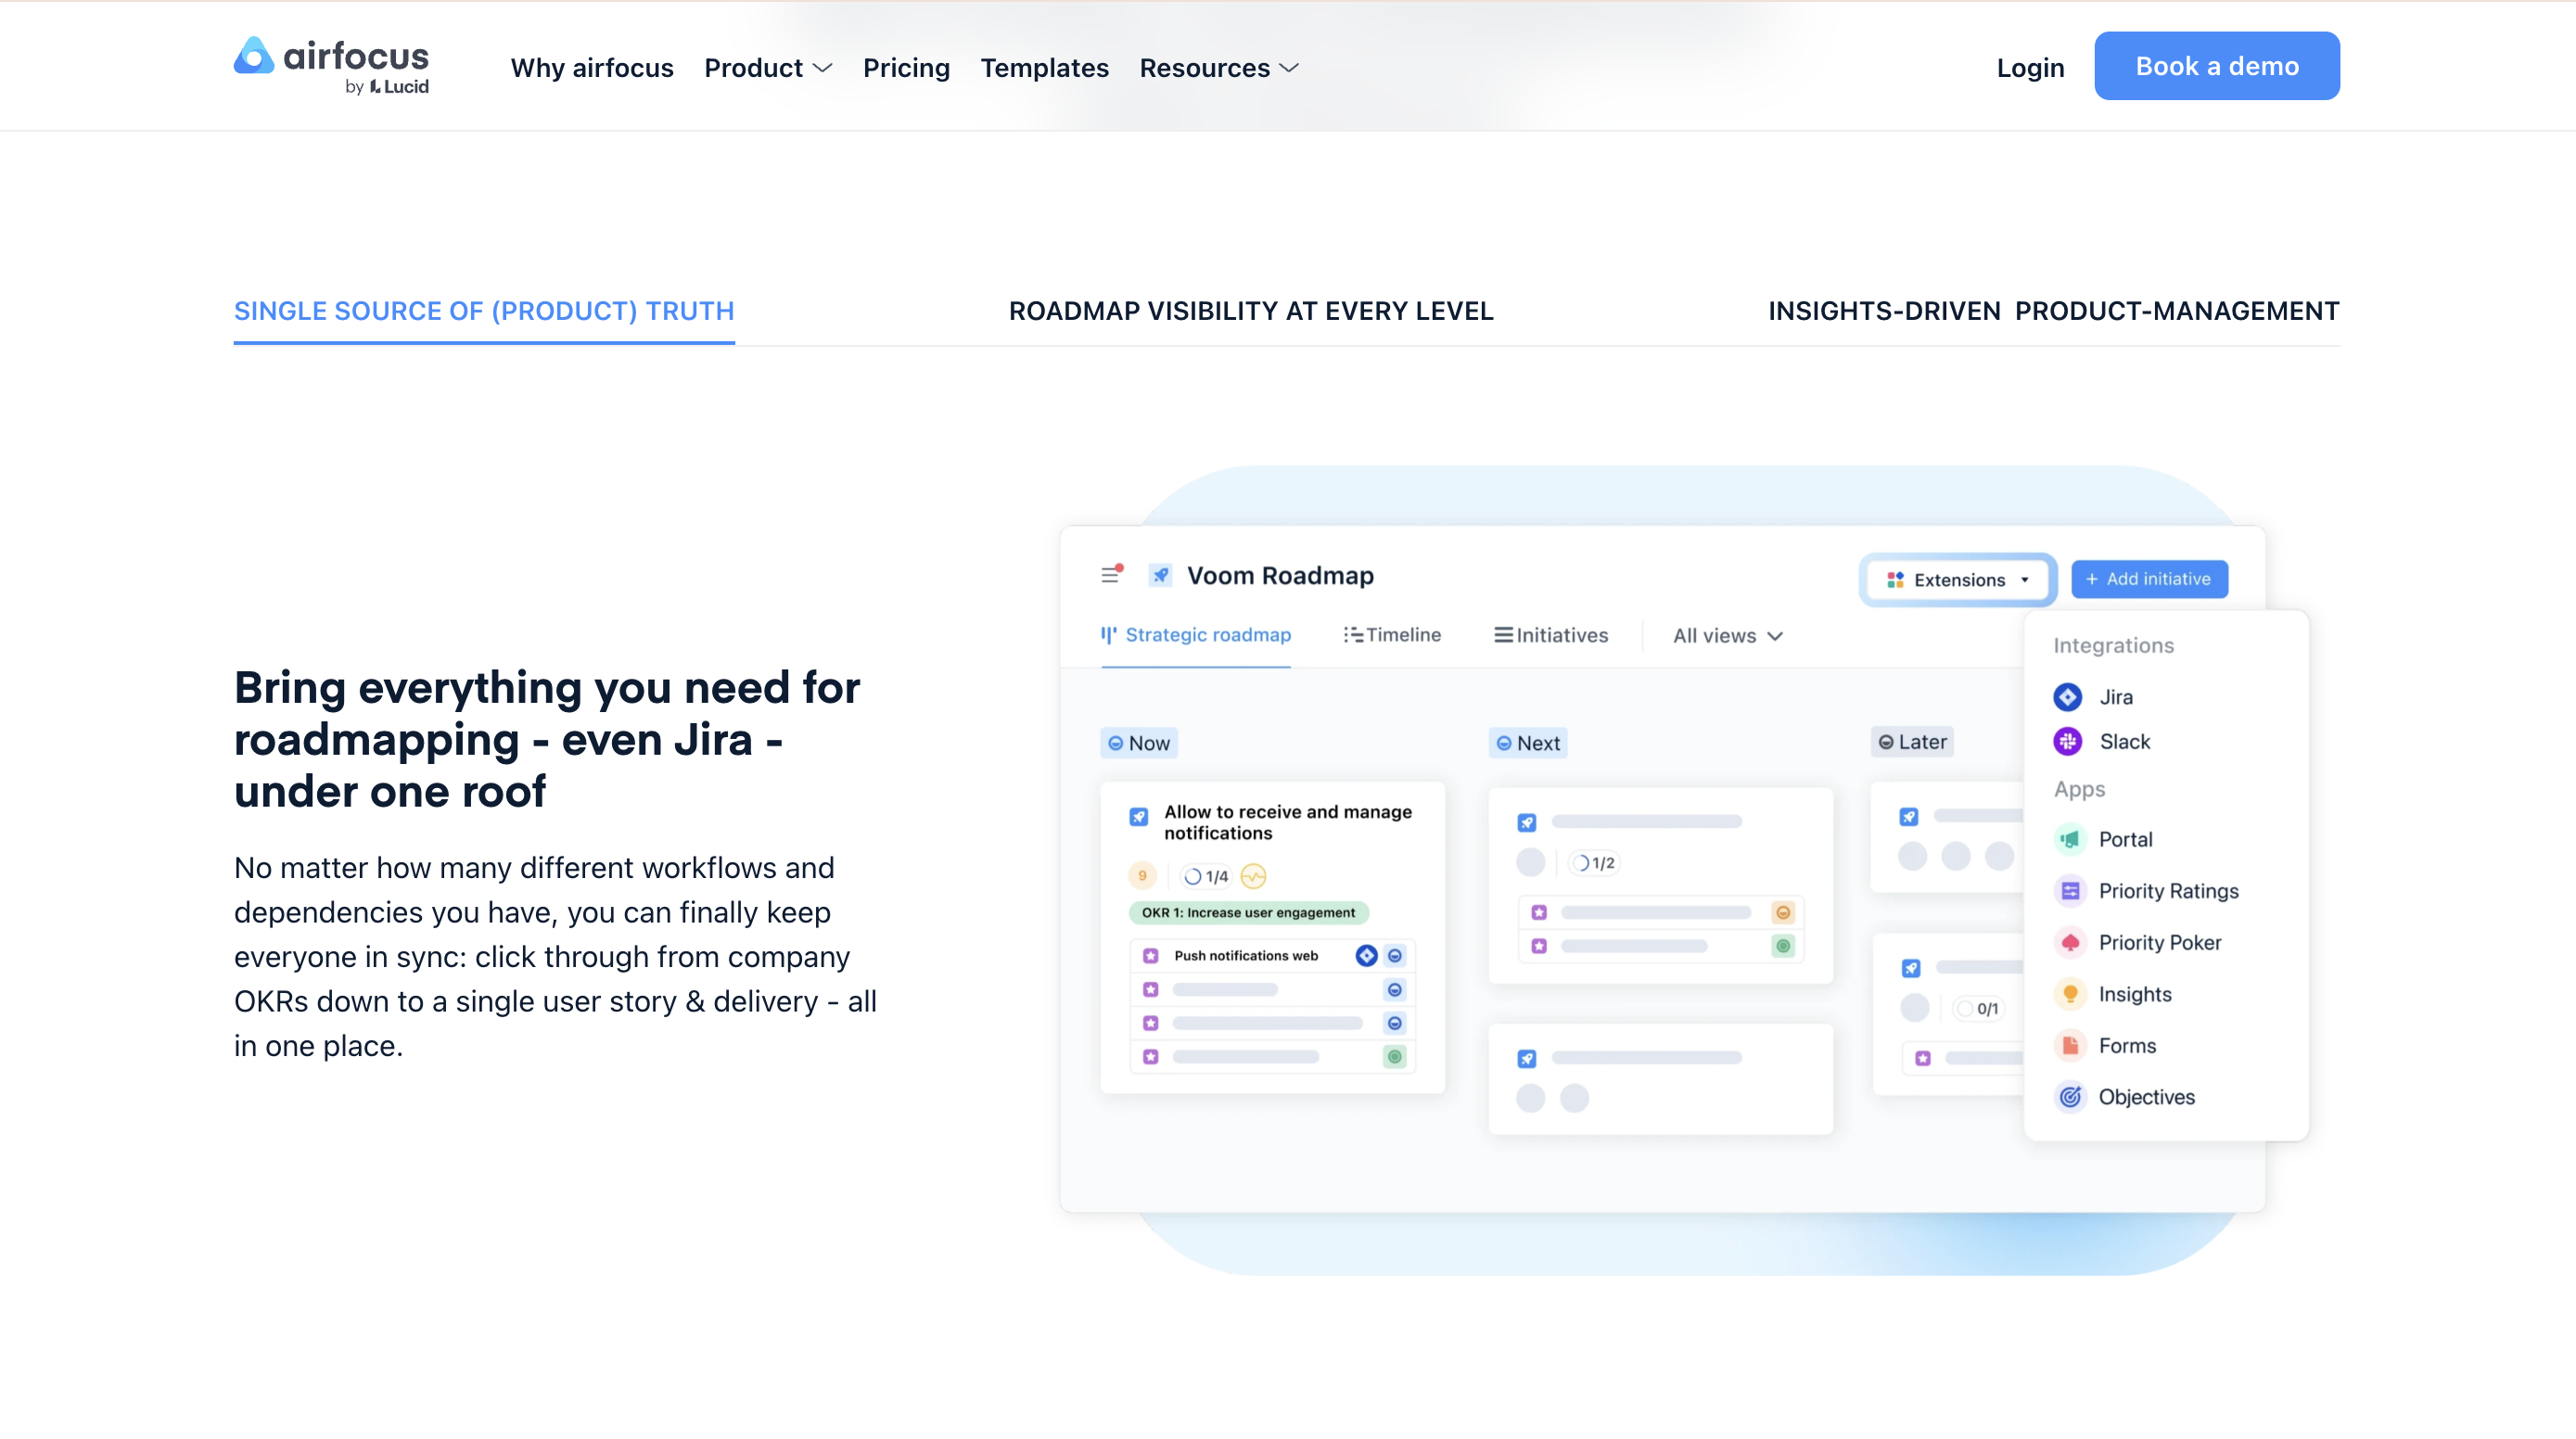
Task: Switch to the Timeline view tab
Action: (1392, 635)
